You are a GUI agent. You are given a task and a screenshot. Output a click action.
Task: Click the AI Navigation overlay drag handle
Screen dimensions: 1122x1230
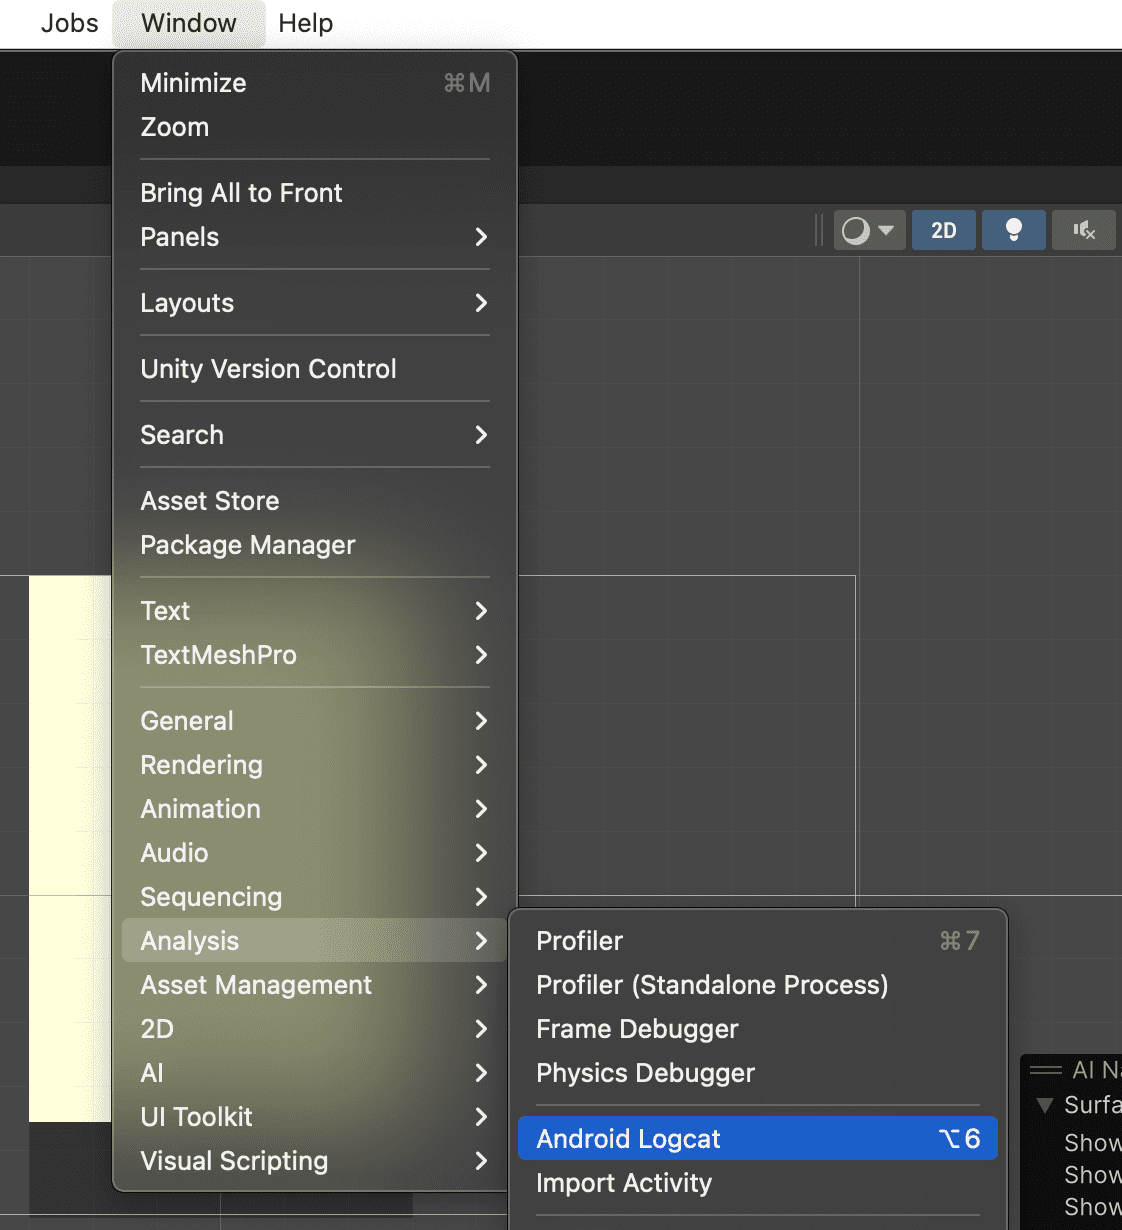pos(1046,1070)
